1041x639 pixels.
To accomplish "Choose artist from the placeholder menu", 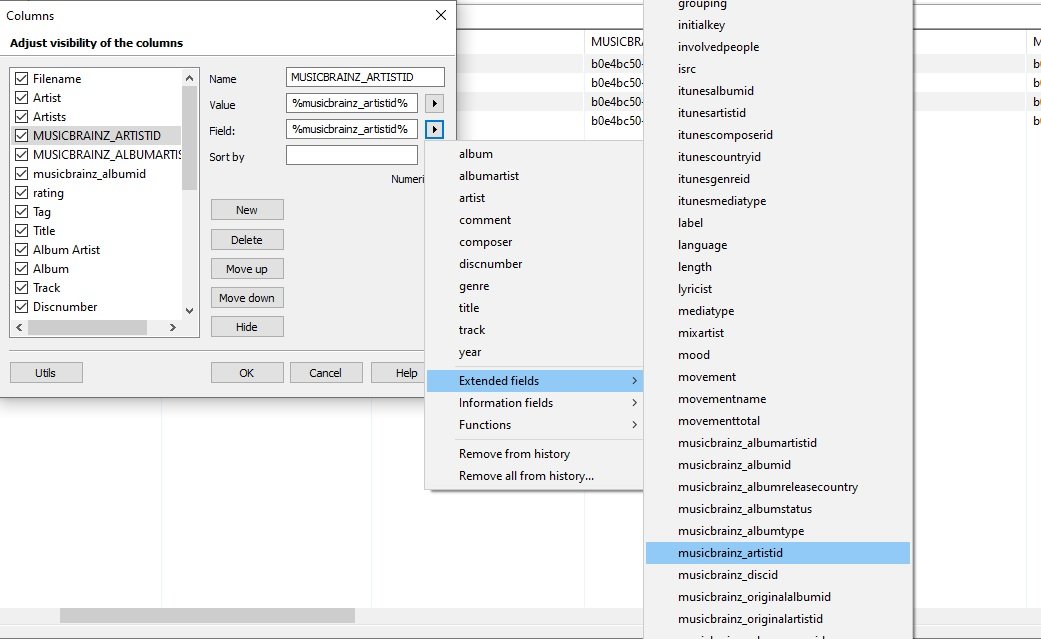I will tap(534, 198).
